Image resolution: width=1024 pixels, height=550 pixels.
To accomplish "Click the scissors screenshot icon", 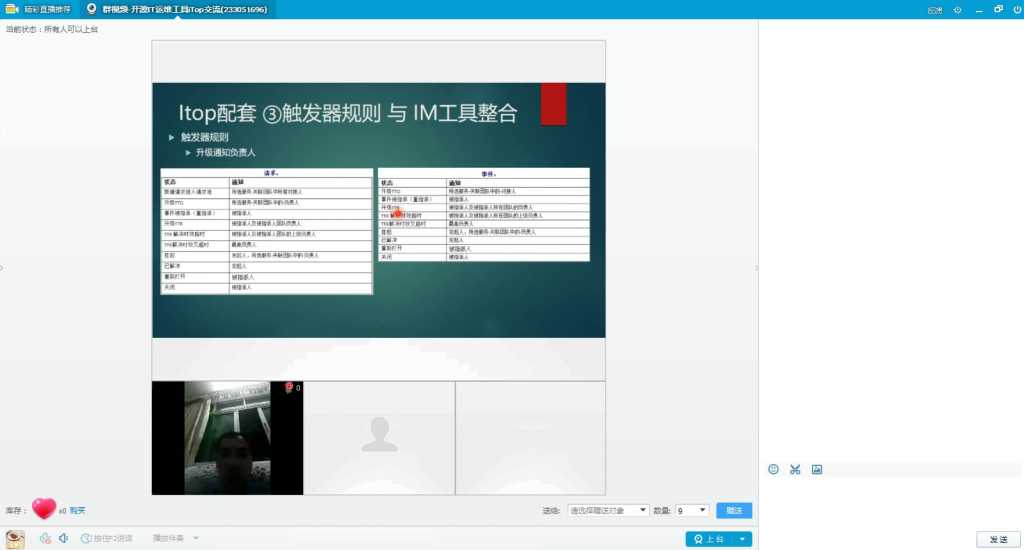I will coord(795,469).
